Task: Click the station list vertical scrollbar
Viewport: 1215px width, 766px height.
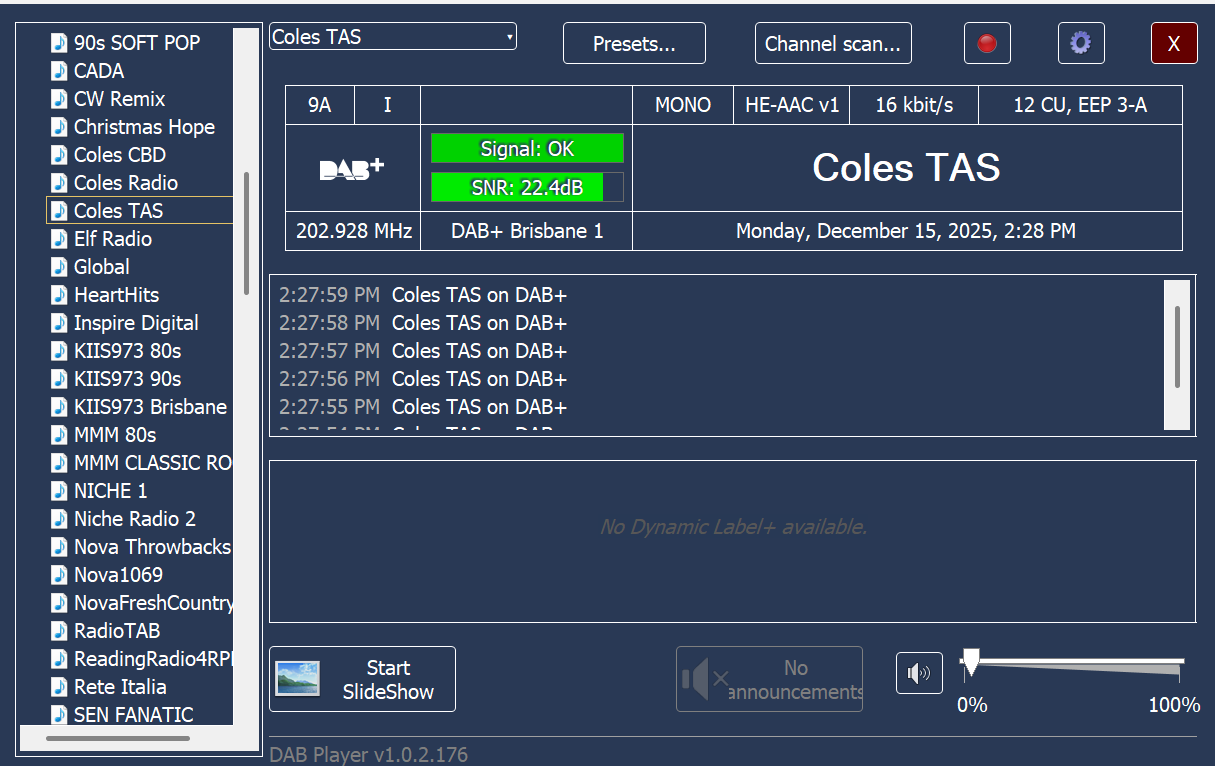Action: coord(246,234)
